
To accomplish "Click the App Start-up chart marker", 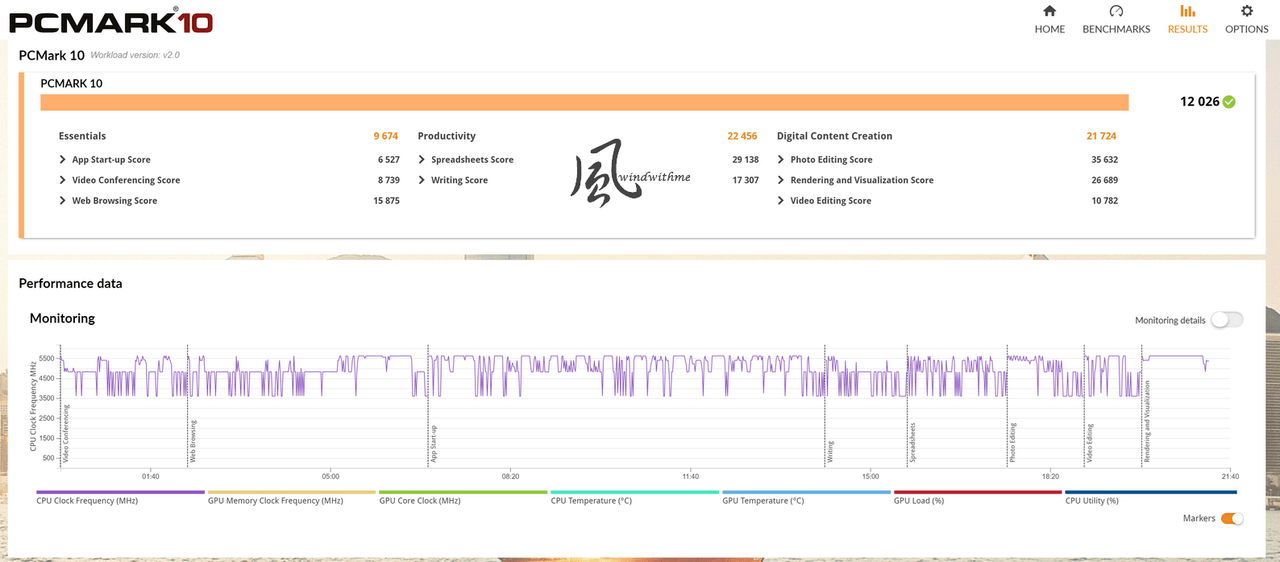I will (434, 443).
